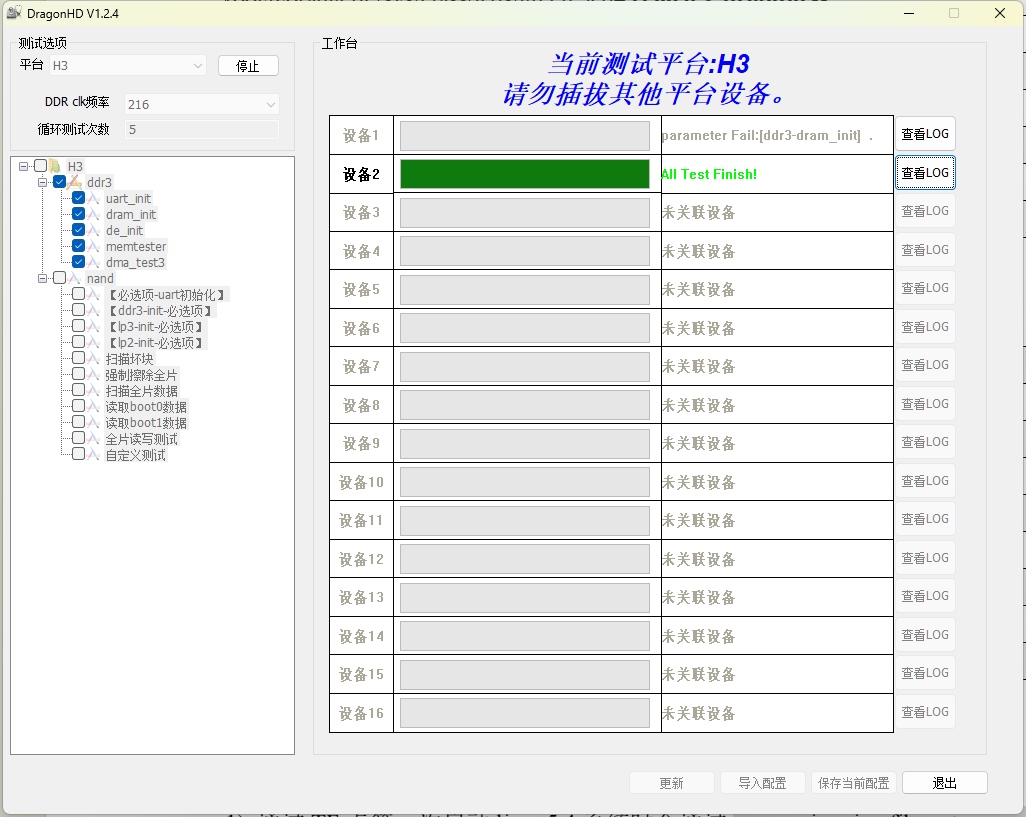Viewport: 1026px width, 817px height.
Task: Select 自定义测试 tree label
Action: (135, 455)
